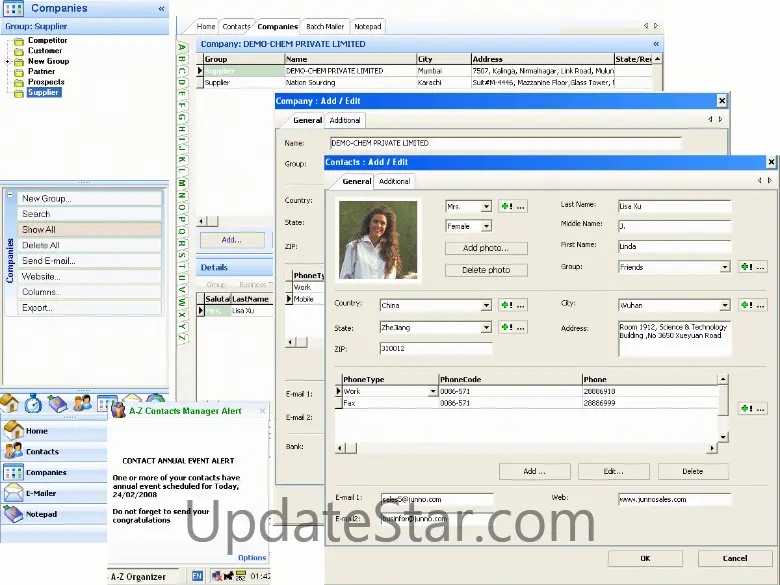Switch to the Notepad tab

tap(368, 26)
